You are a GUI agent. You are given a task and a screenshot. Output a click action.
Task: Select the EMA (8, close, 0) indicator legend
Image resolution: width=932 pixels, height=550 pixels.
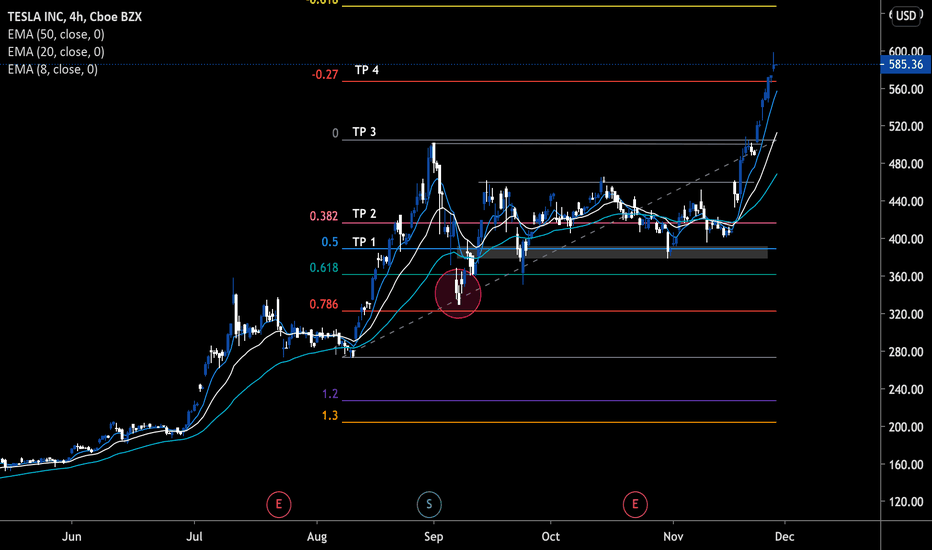point(52,70)
